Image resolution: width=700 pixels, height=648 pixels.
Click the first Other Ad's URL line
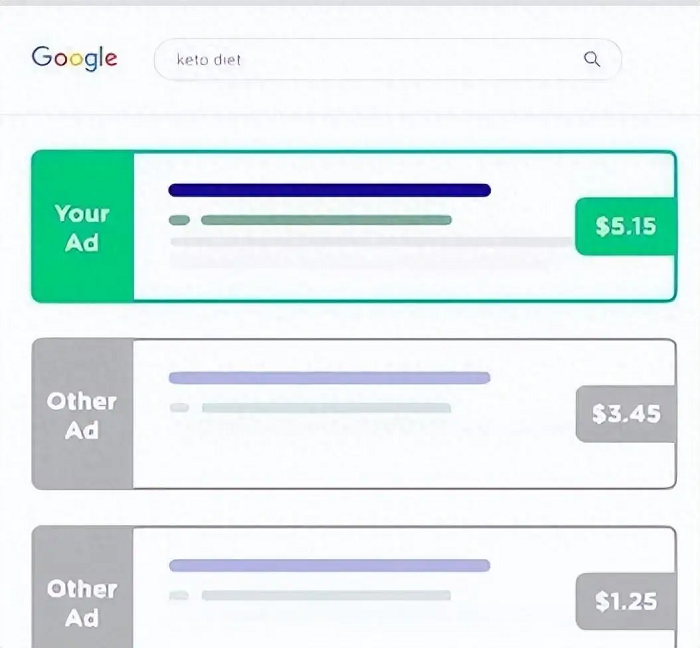pos(326,407)
